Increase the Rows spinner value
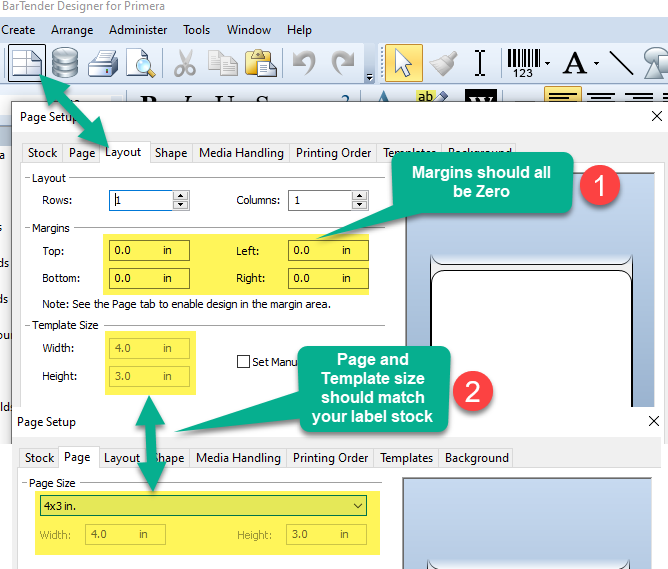 tap(180, 195)
